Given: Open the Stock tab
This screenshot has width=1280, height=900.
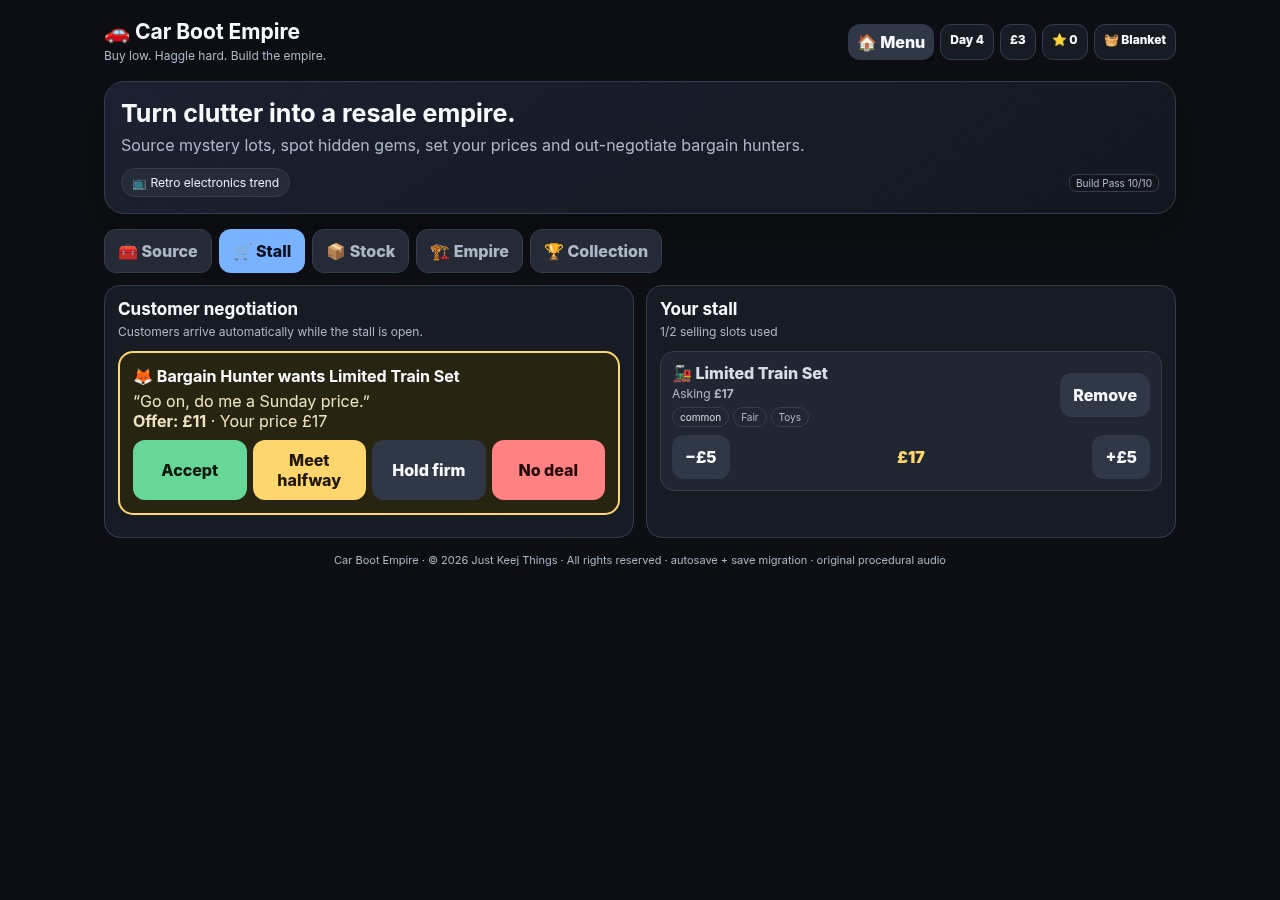Looking at the screenshot, I should [x=361, y=251].
